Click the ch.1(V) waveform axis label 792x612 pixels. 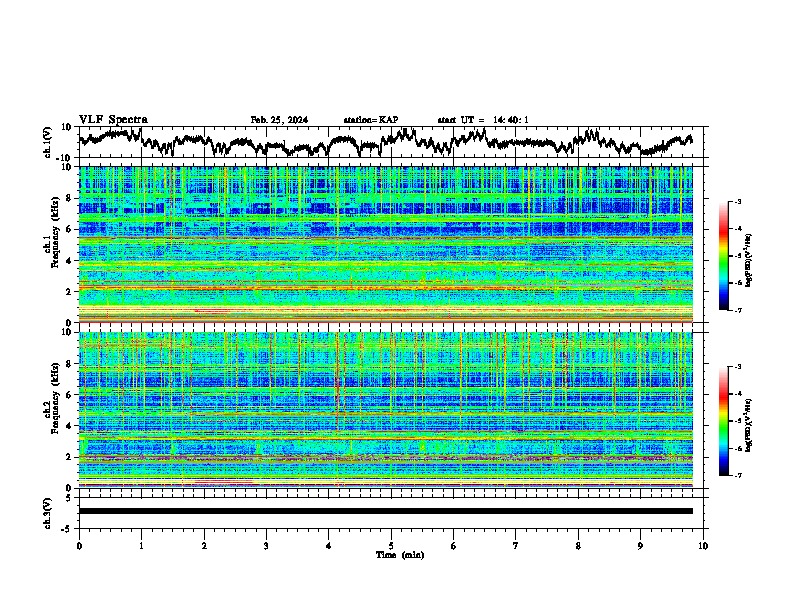tap(48, 142)
